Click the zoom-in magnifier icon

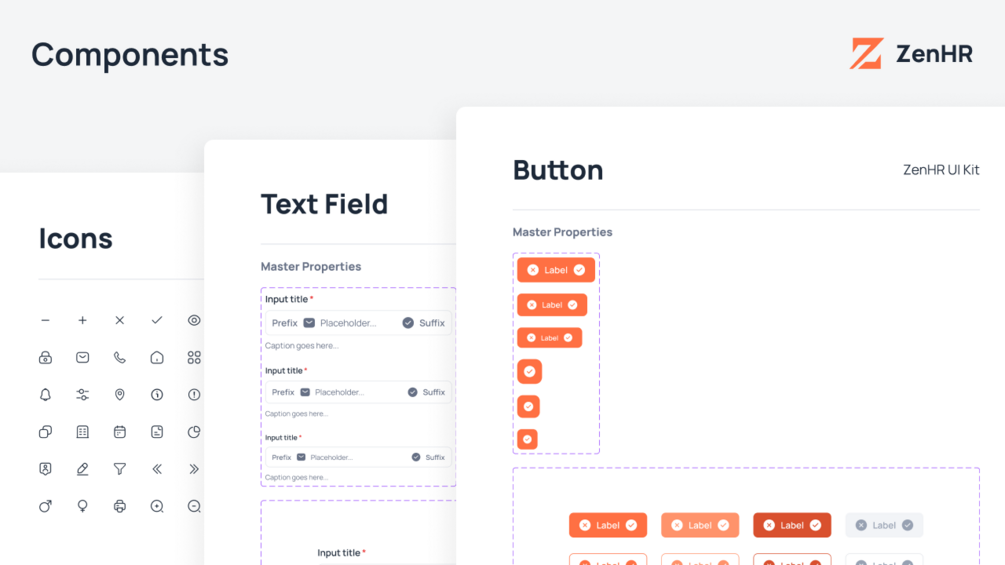tap(157, 506)
